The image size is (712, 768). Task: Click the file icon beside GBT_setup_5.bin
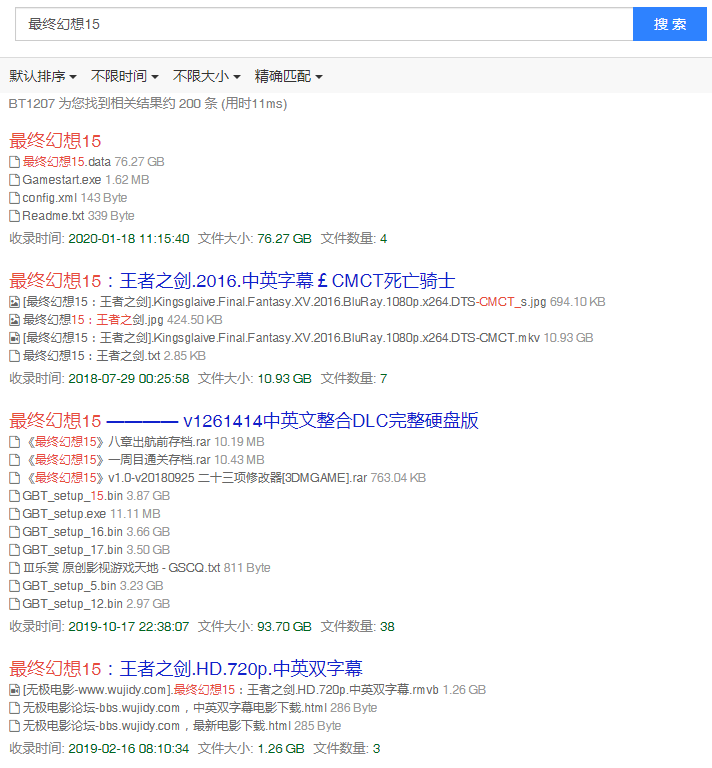click(15, 586)
